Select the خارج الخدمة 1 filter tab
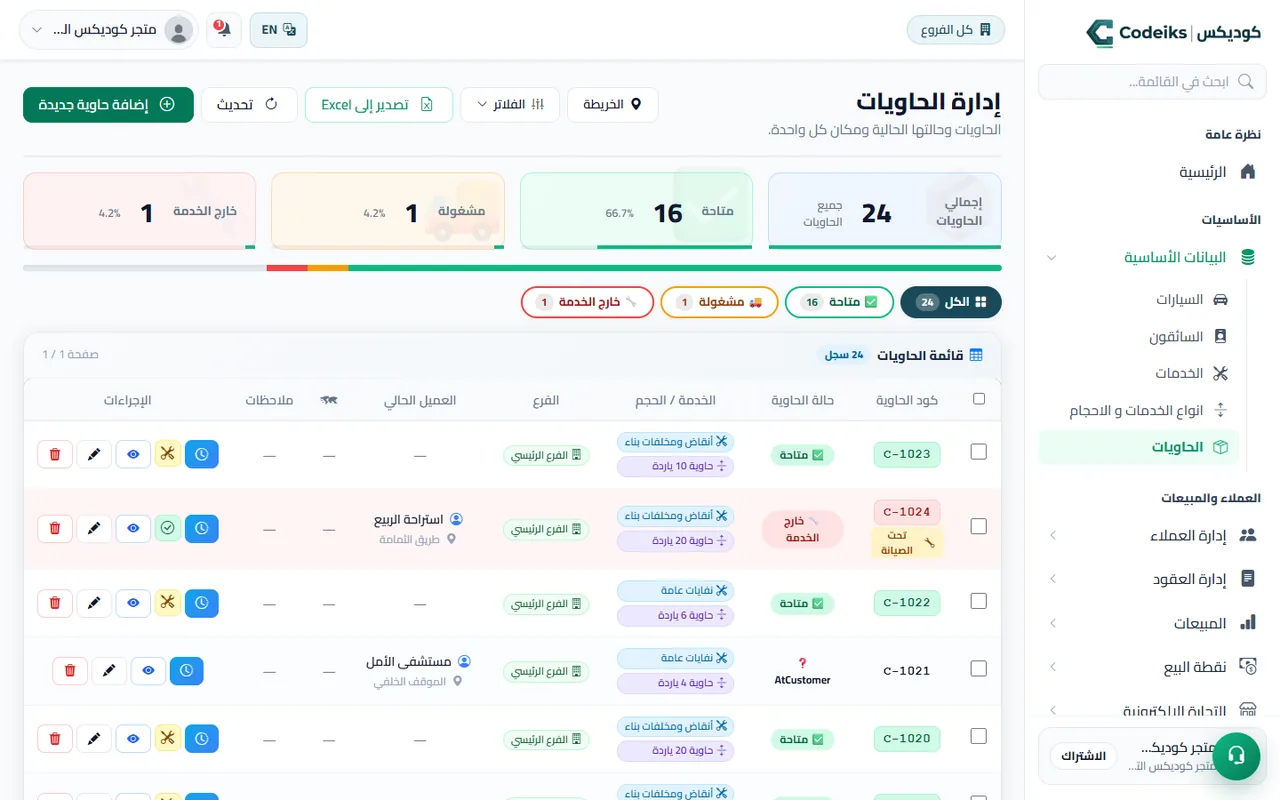The width and height of the screenshot is (1280, 800). click(588, 302)
